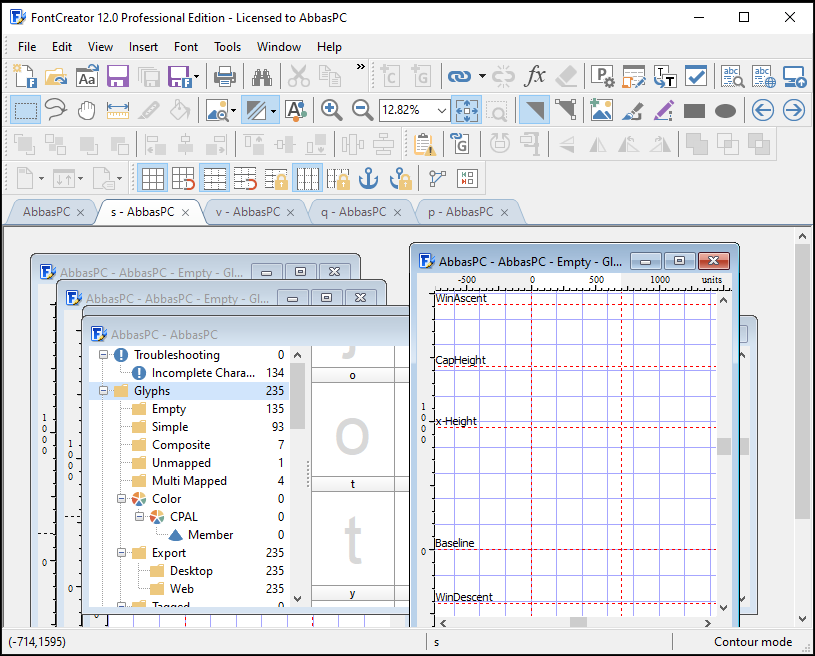Click the import image icon
The height and width of the screenshot is (656, 815).
(601, 110)
